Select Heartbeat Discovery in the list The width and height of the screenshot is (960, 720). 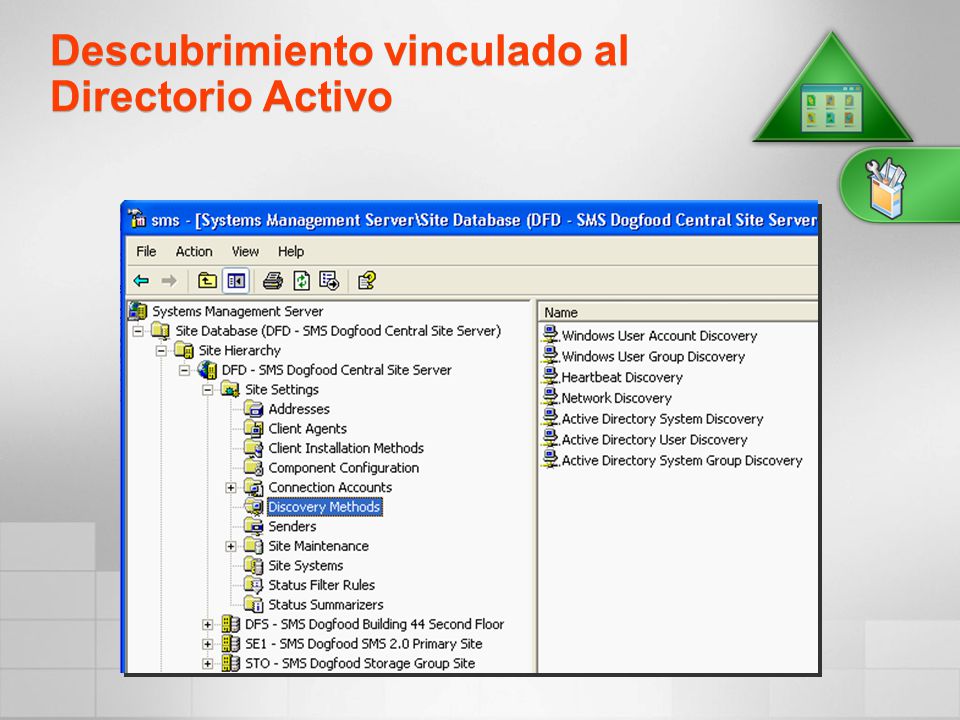[x=622, y=378]
